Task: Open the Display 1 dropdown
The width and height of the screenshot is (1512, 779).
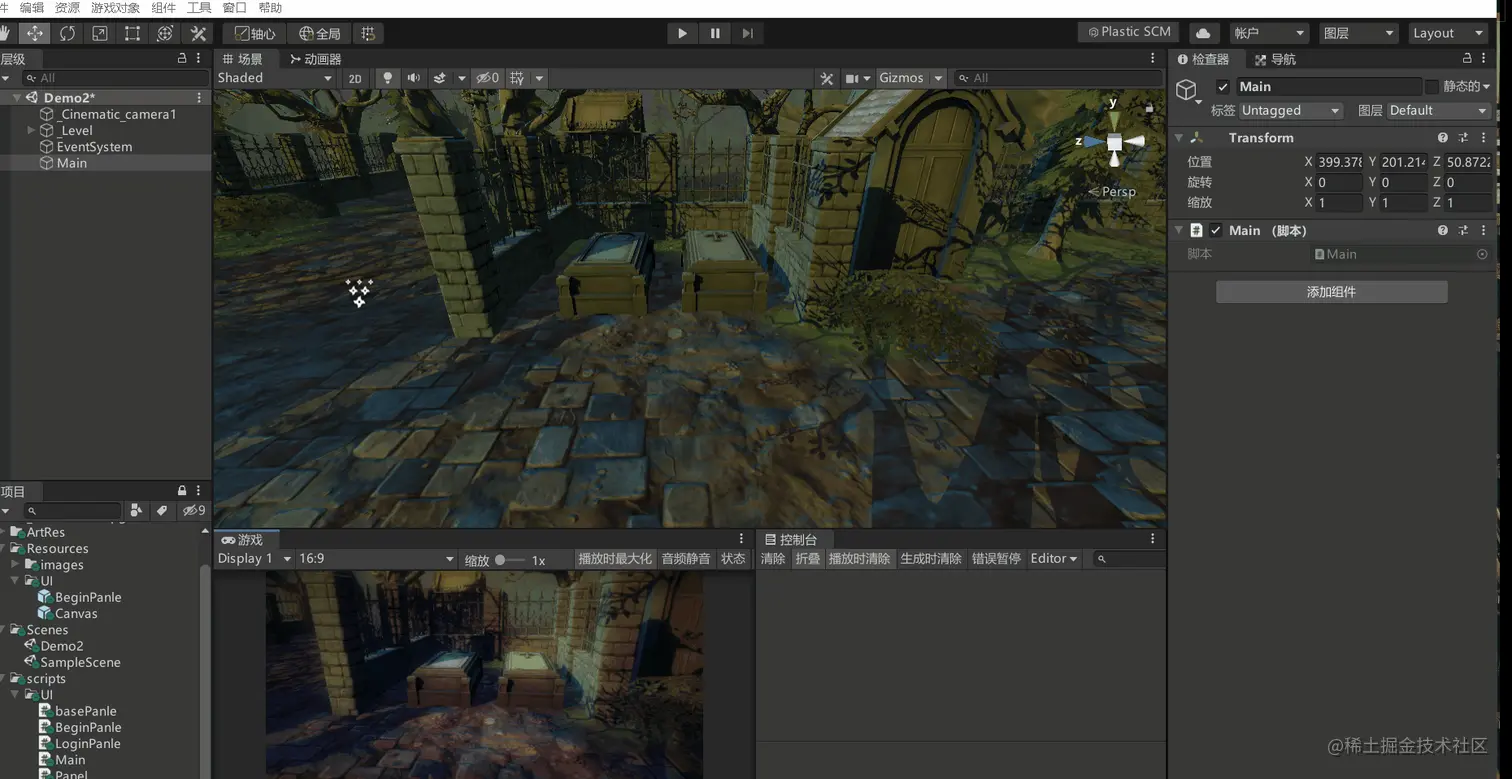Action: (254, 559)
